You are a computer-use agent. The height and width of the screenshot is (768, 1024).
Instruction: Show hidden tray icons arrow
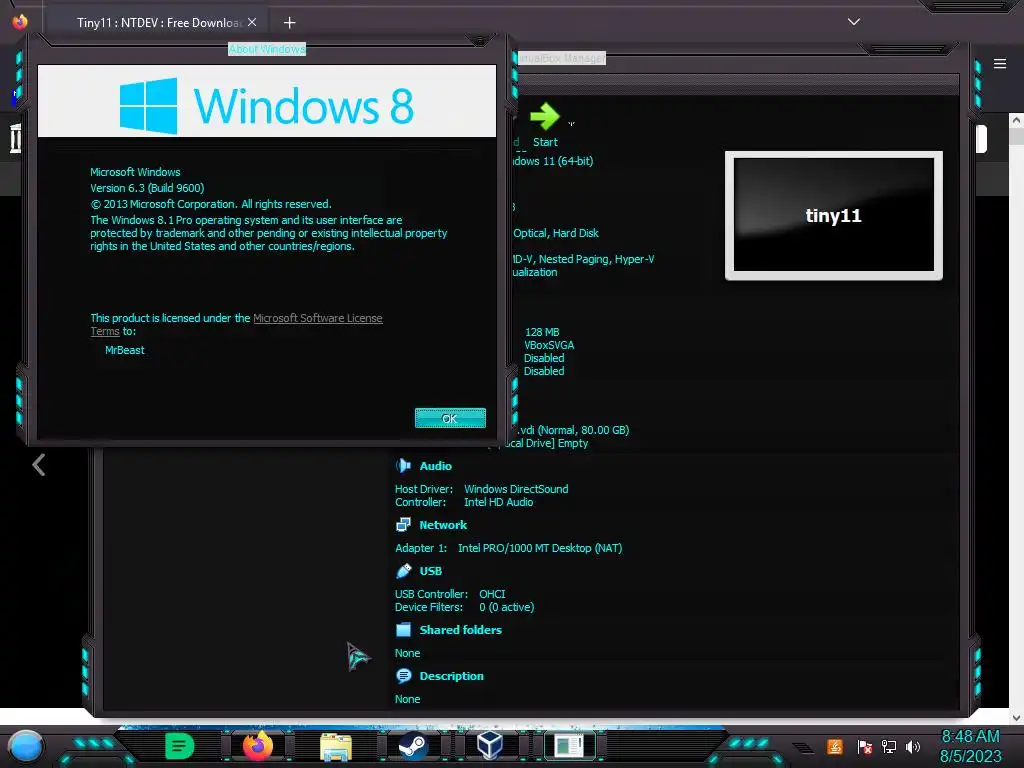[804, 748]
